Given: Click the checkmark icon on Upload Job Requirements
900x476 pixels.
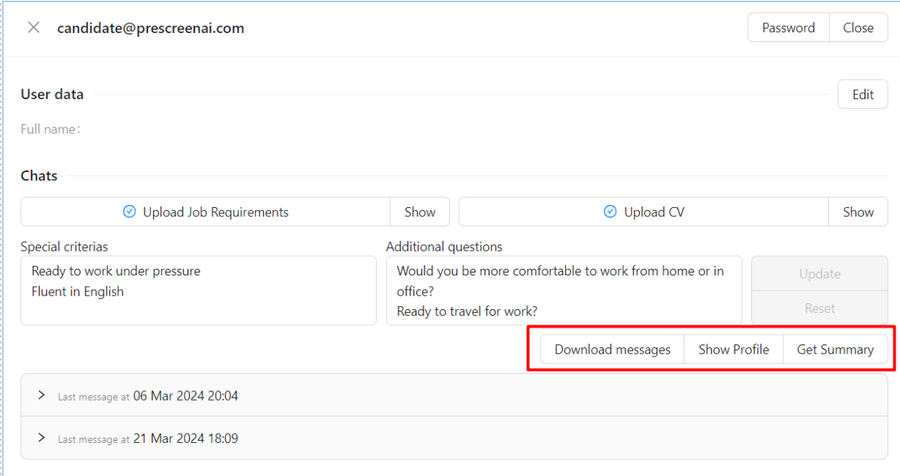Looking at the screenshot, I should (x=130, y=212).
